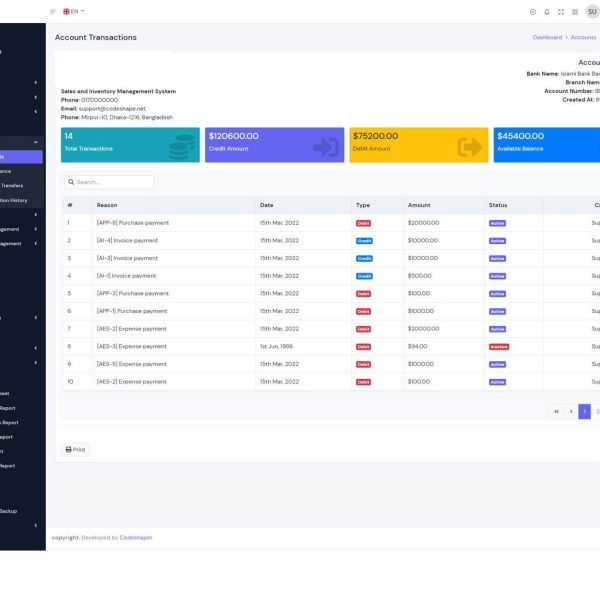Click the coins icon on Total Transactions card
Screen dimensions: 600x600
(181, 147)
